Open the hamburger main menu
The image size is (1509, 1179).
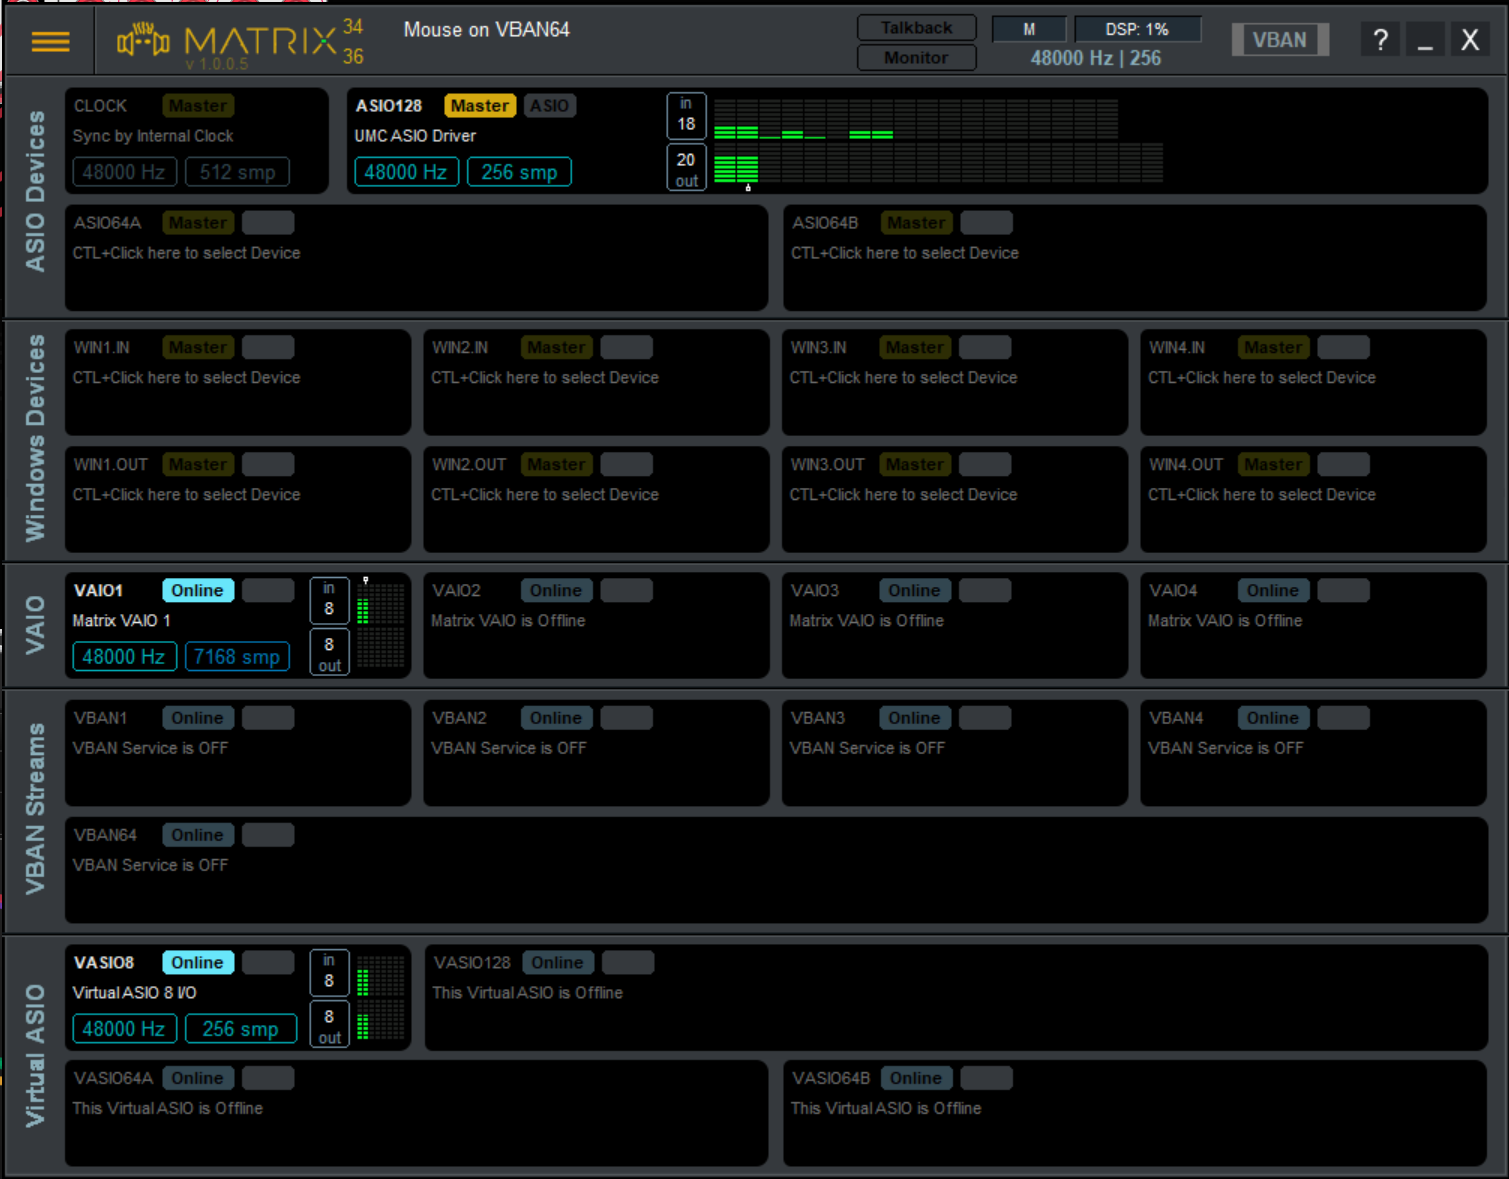50,41
